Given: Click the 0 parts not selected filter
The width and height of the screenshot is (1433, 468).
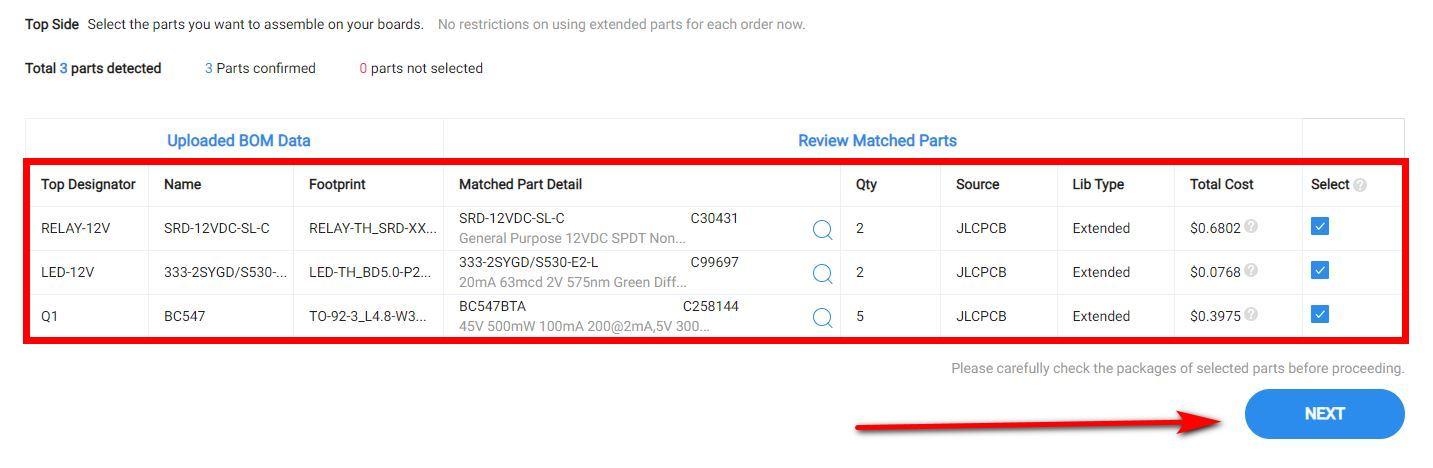Looking at the screenshot, I should click(421, 68).
